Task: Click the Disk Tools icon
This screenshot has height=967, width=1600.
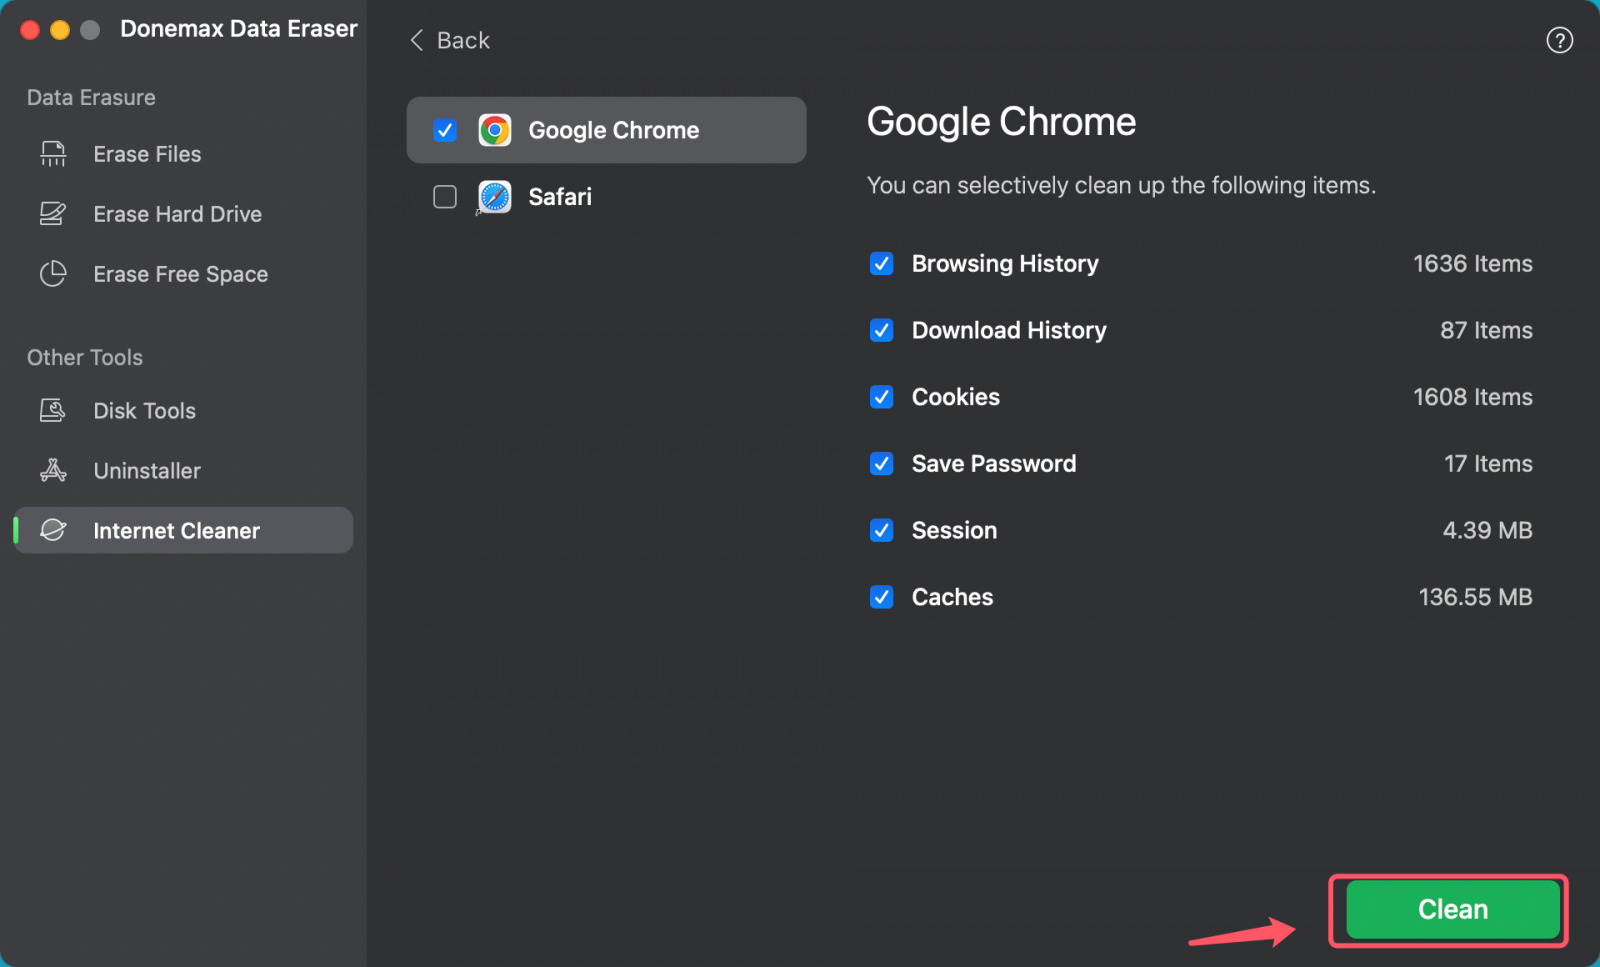Action: [52, 410]
